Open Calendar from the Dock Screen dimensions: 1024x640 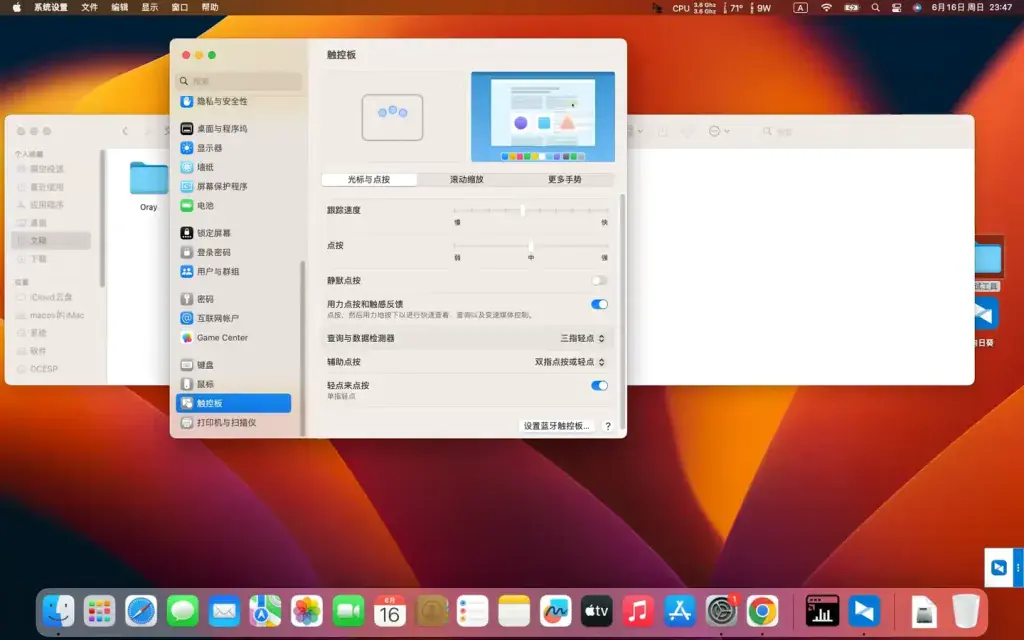[x=389, y=612]
